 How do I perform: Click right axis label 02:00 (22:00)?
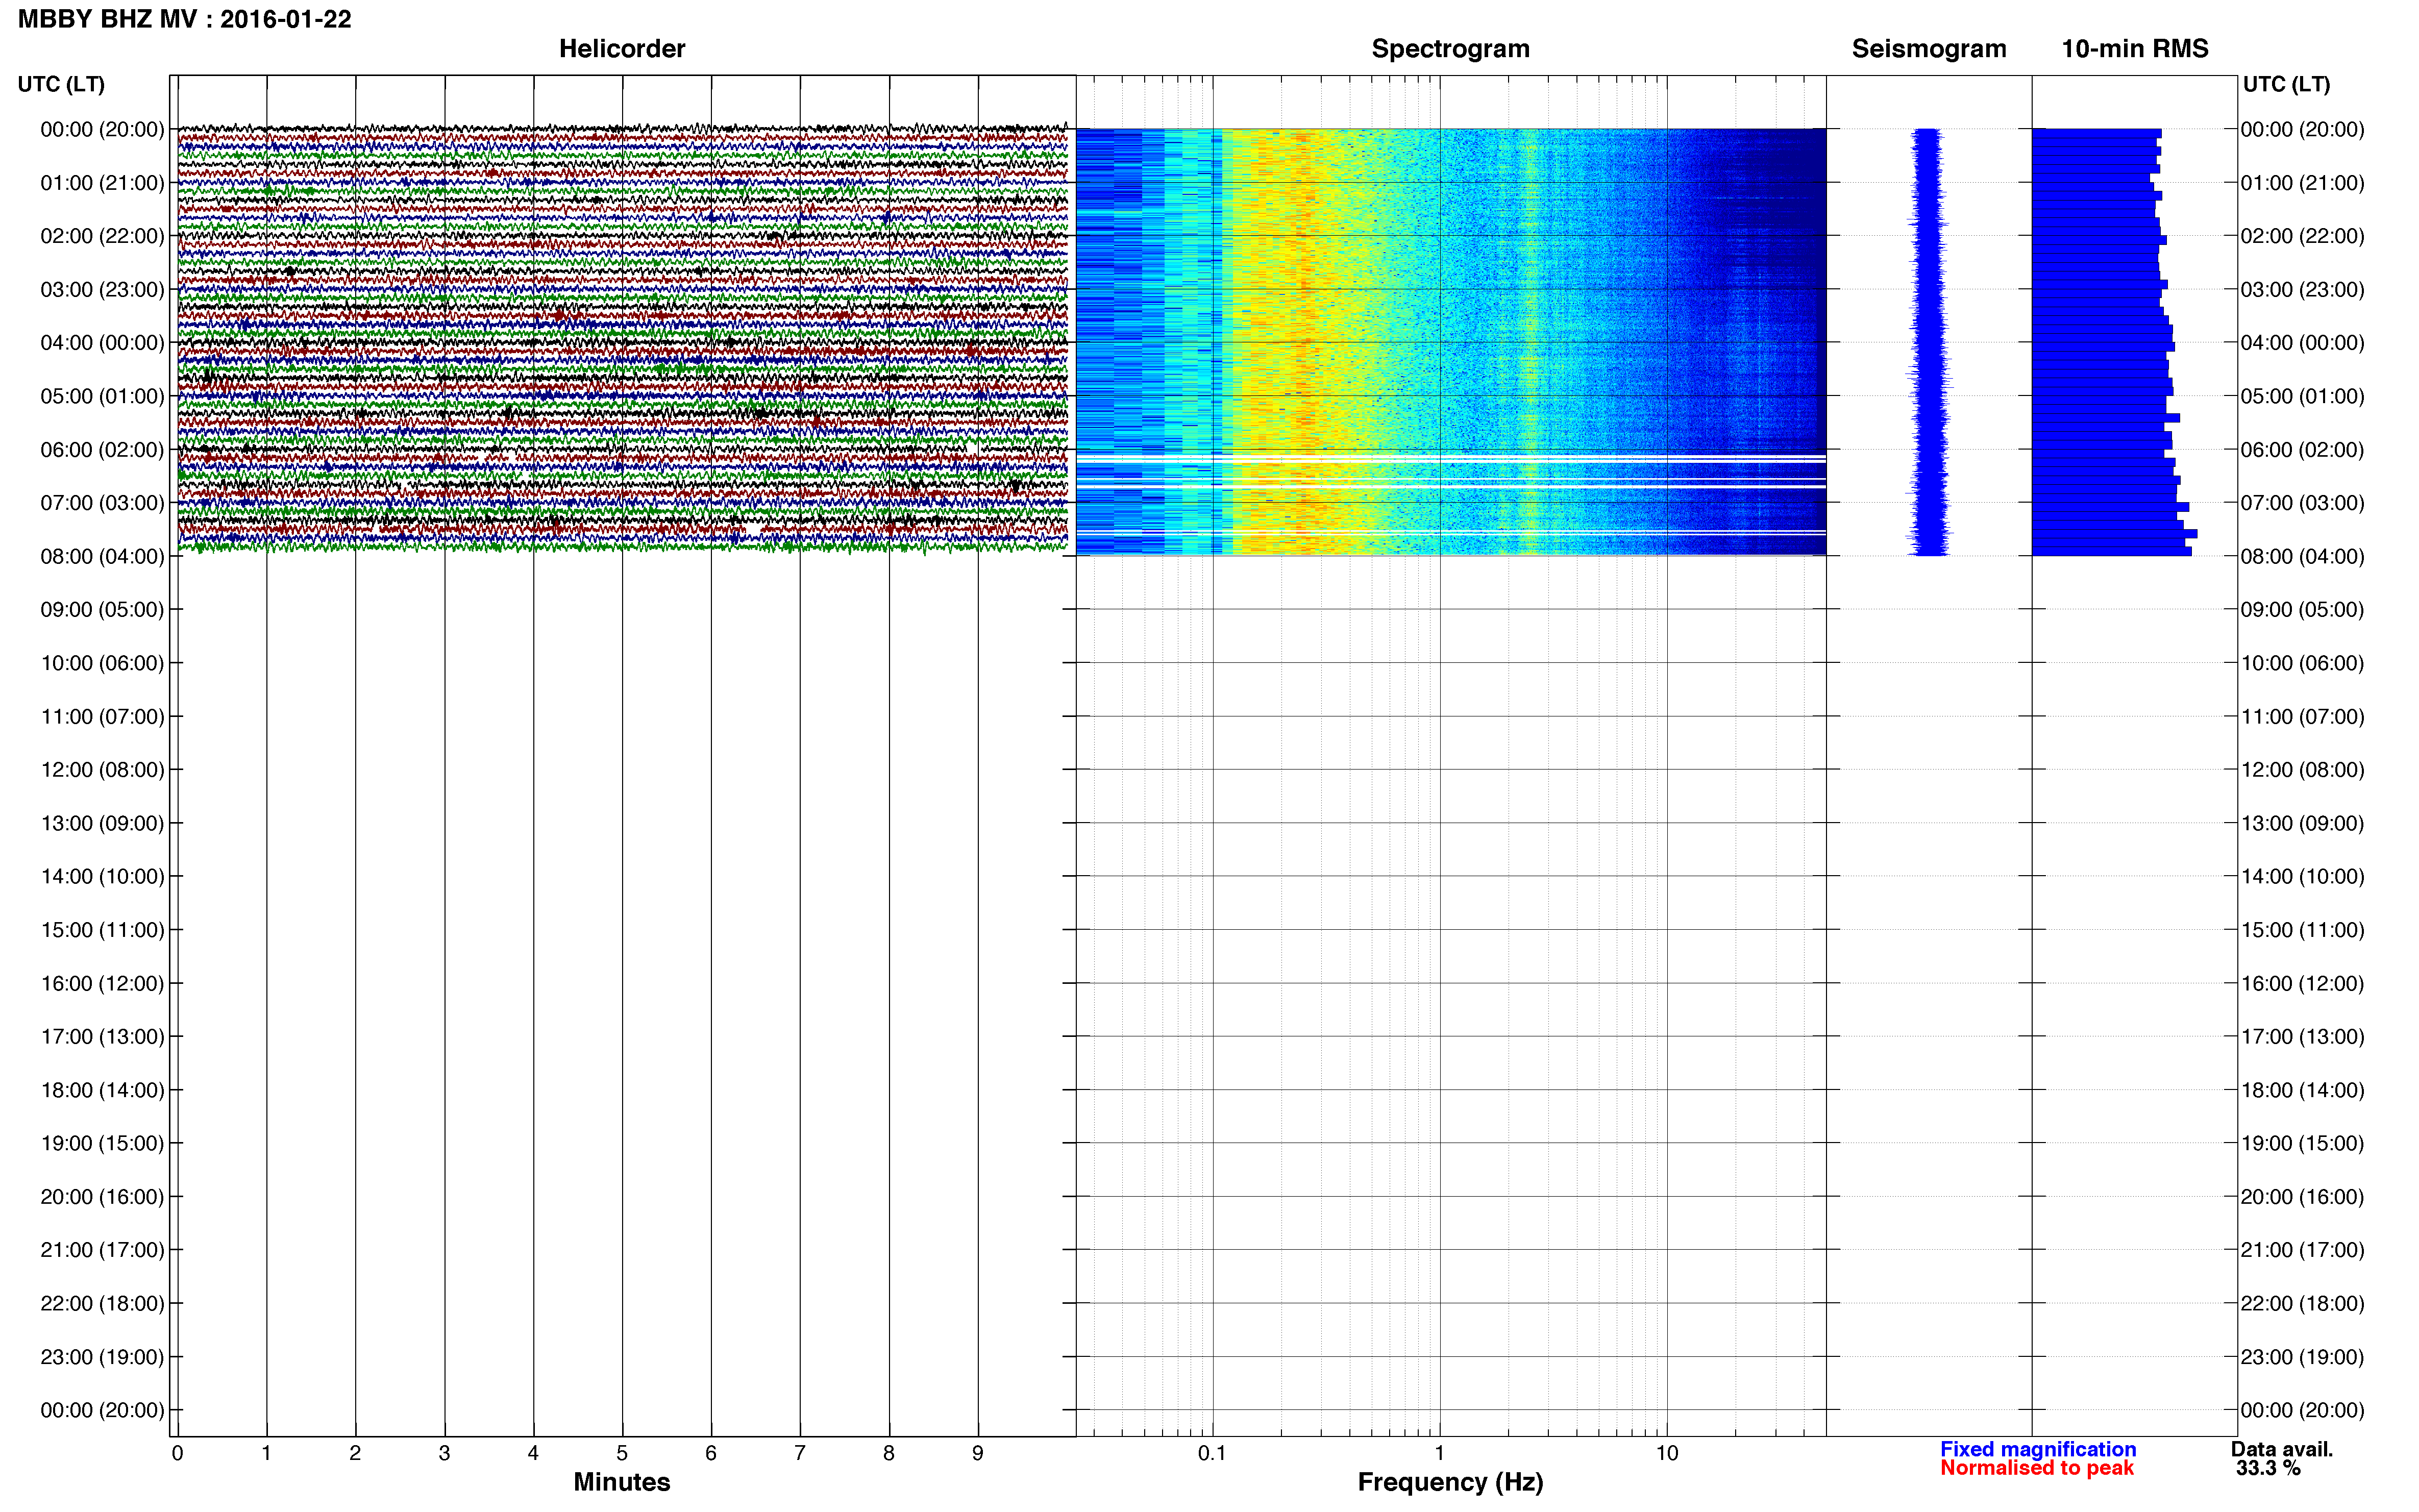click(2302, 236)
